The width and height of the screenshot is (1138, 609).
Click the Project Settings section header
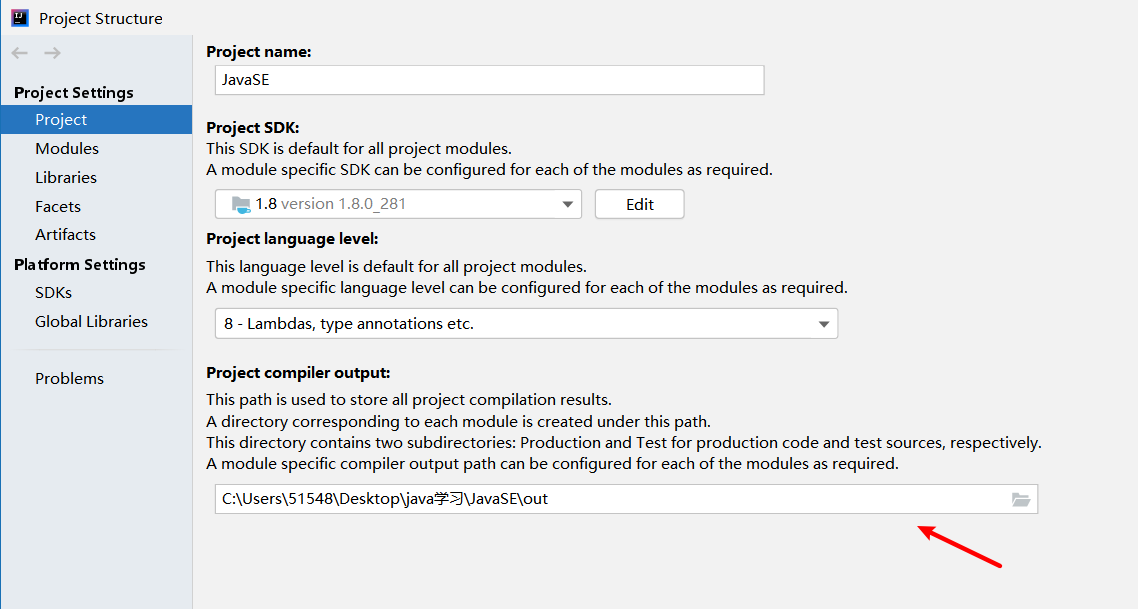click(x=74, y=93)
